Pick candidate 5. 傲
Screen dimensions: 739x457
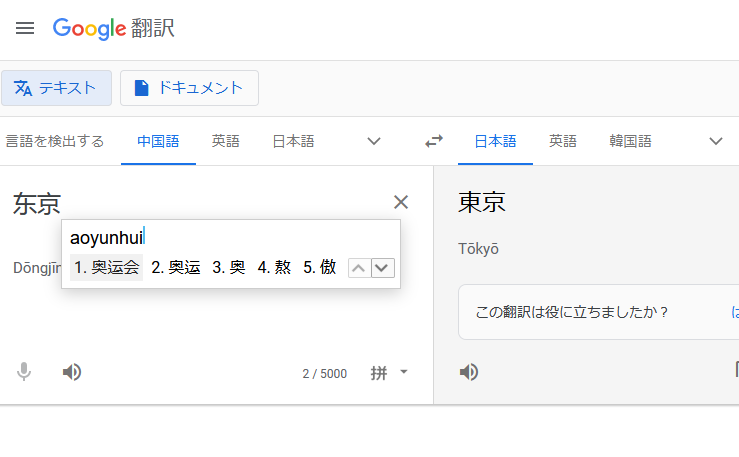click(x=320, y=268)
